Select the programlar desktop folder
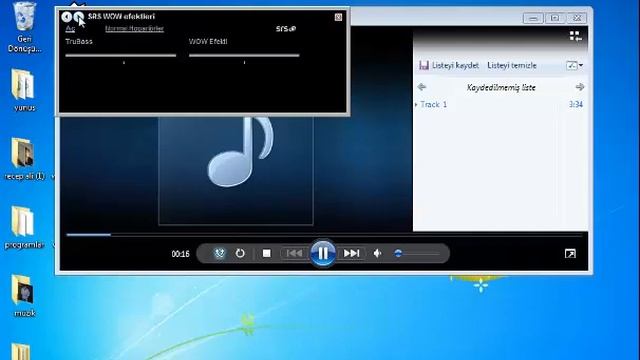Image resolution: width=640 pixels, height=360 pixels. pos(24,227)
